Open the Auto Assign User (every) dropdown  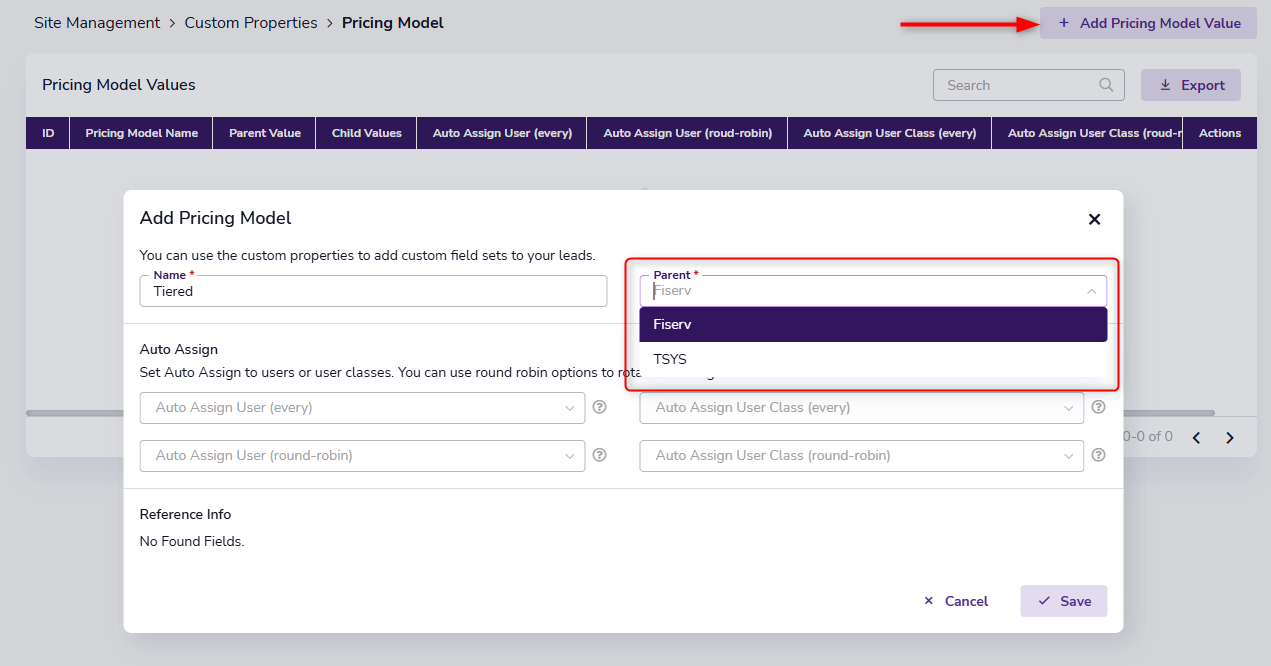pos(362,407)
